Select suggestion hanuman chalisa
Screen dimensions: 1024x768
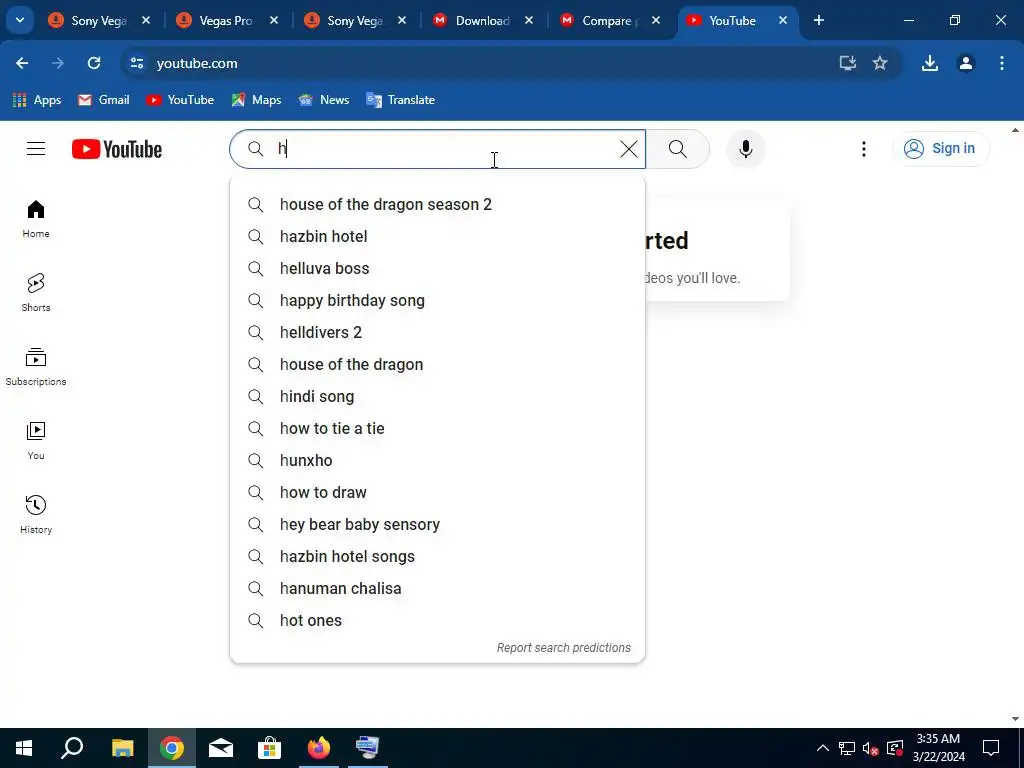coord(437,588)
